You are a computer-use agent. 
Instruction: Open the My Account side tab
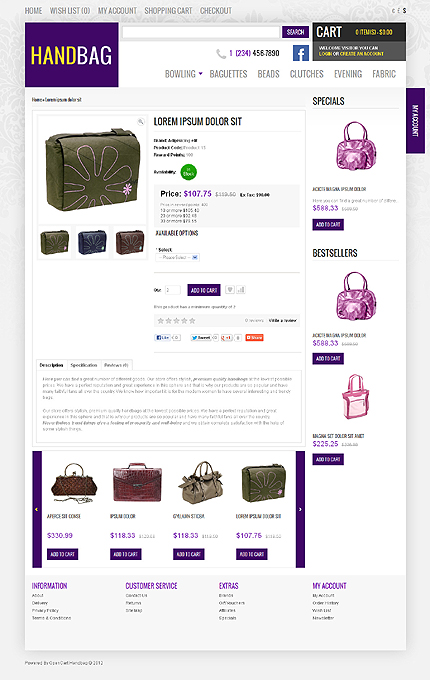click(x=415, y=121)
